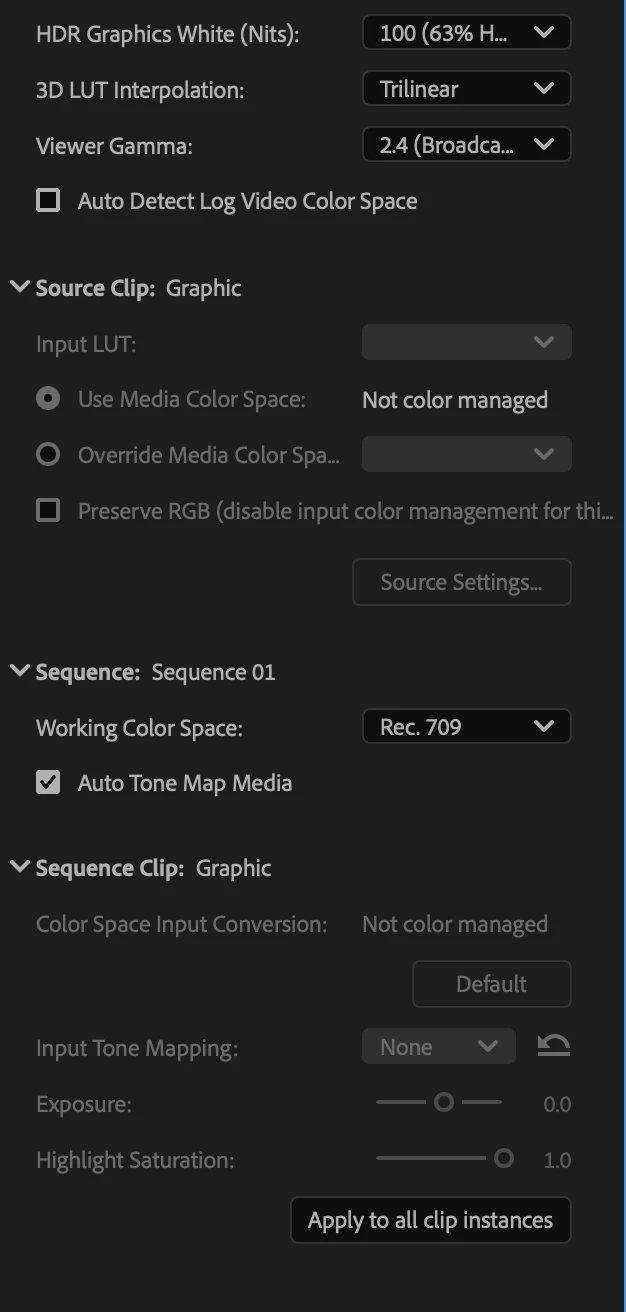Open the Input Tone Mapping dropdown
This screenshot has width=626, height=1312.
click(x=438, y=1047)
